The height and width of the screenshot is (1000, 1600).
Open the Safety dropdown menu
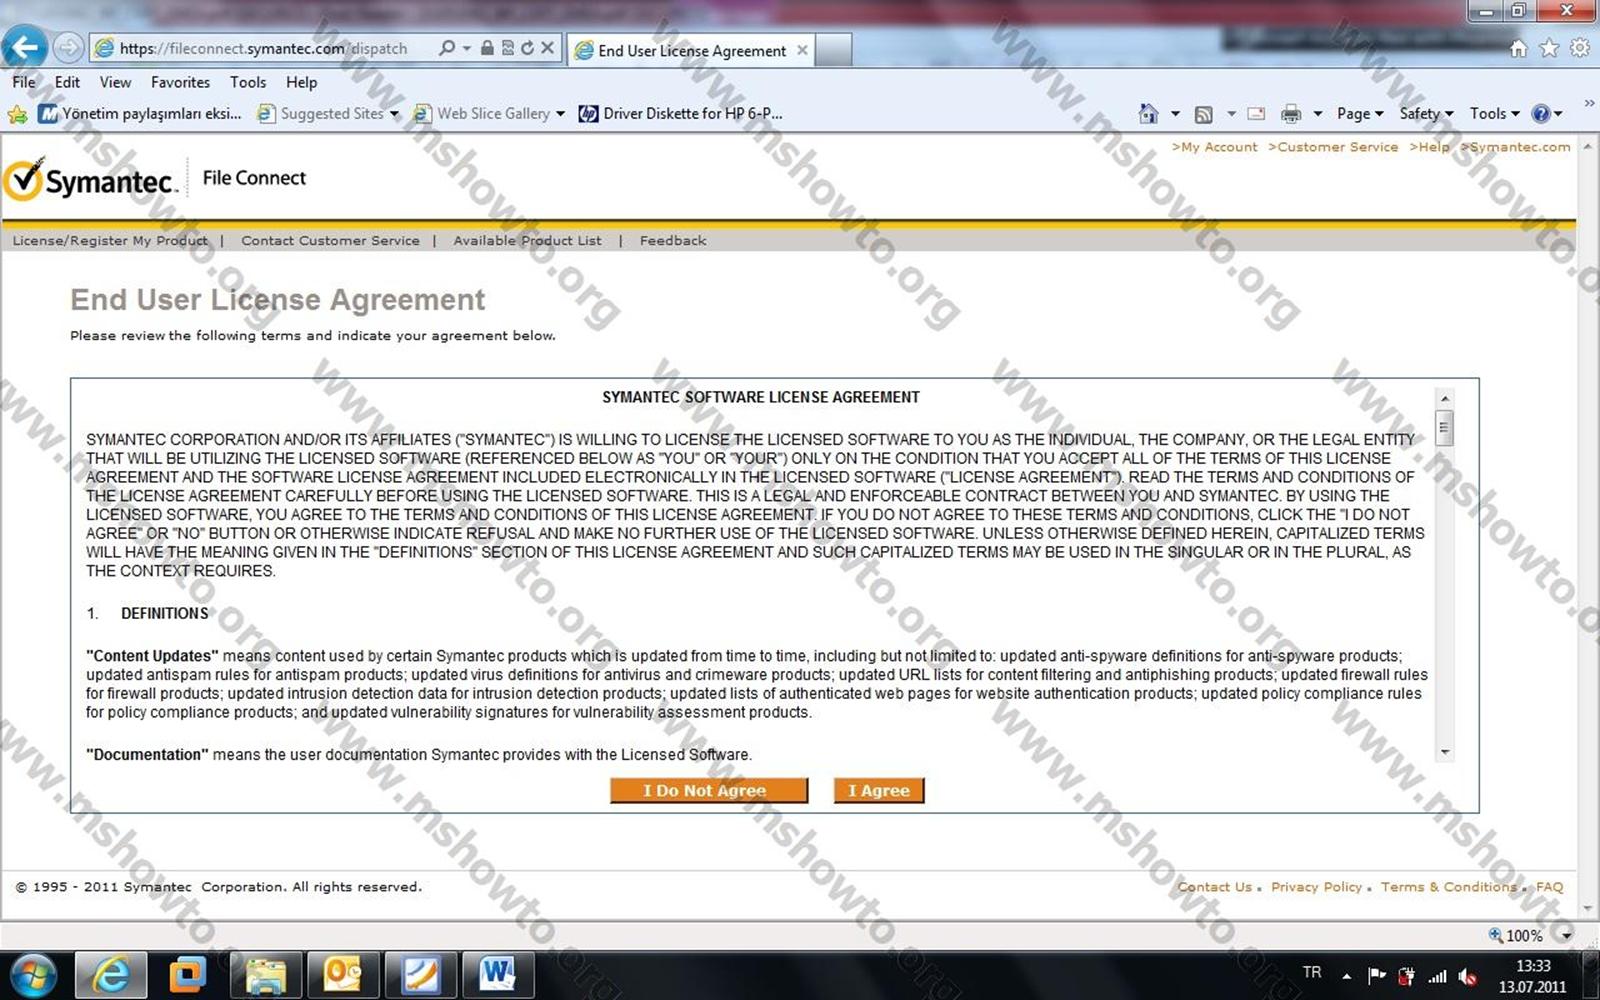(1426, 114)
